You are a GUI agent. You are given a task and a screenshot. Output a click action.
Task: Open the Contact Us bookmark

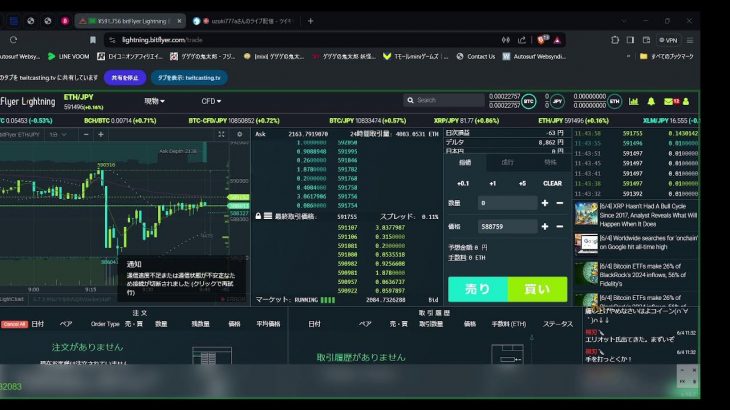point(476,56)
